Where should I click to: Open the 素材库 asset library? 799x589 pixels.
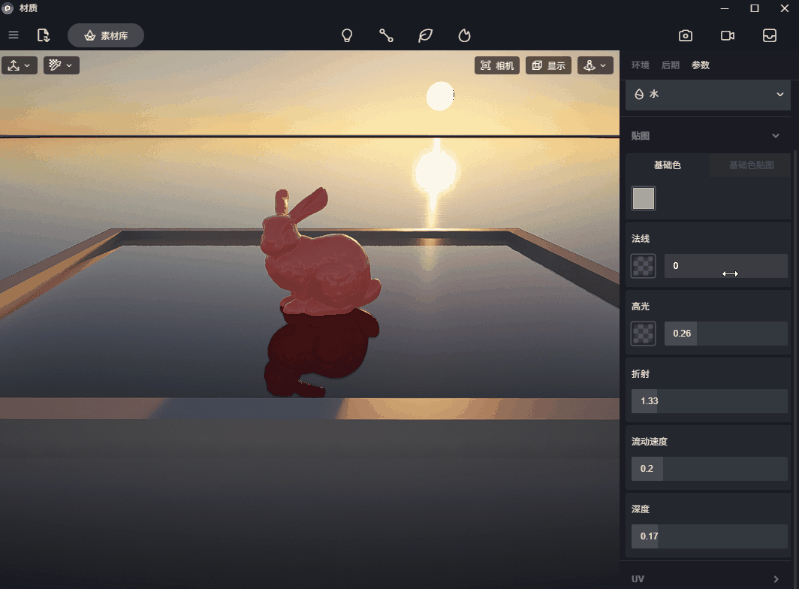click(x=106, y=35)
